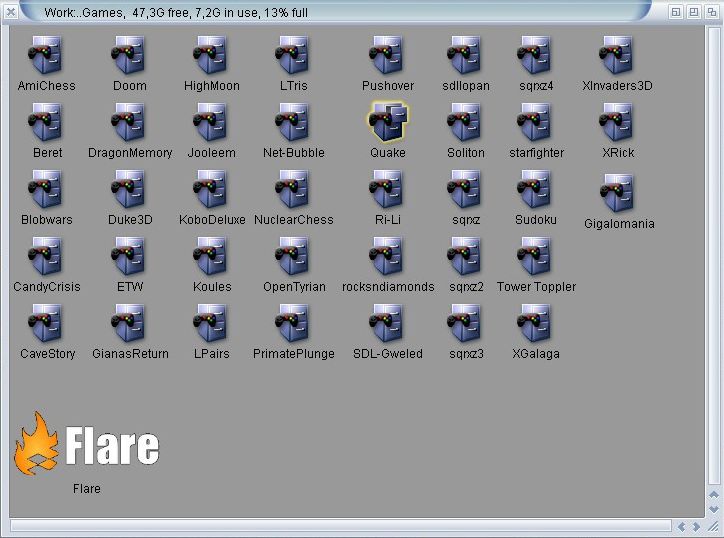The height and width of the screenshot is (538, 724).
Task: Click the vertical scrollbar track
Action: tap(714, 254)
